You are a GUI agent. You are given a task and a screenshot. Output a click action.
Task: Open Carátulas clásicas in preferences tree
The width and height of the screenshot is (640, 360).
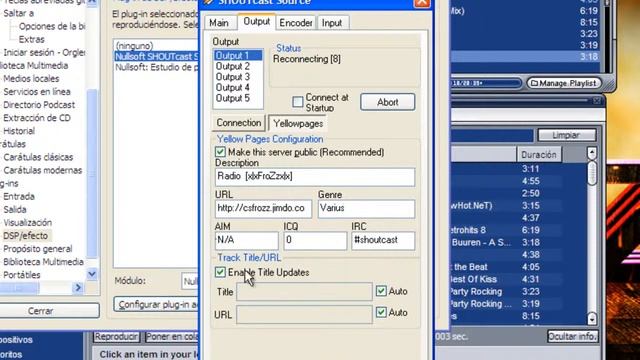(x=38, y=157)
